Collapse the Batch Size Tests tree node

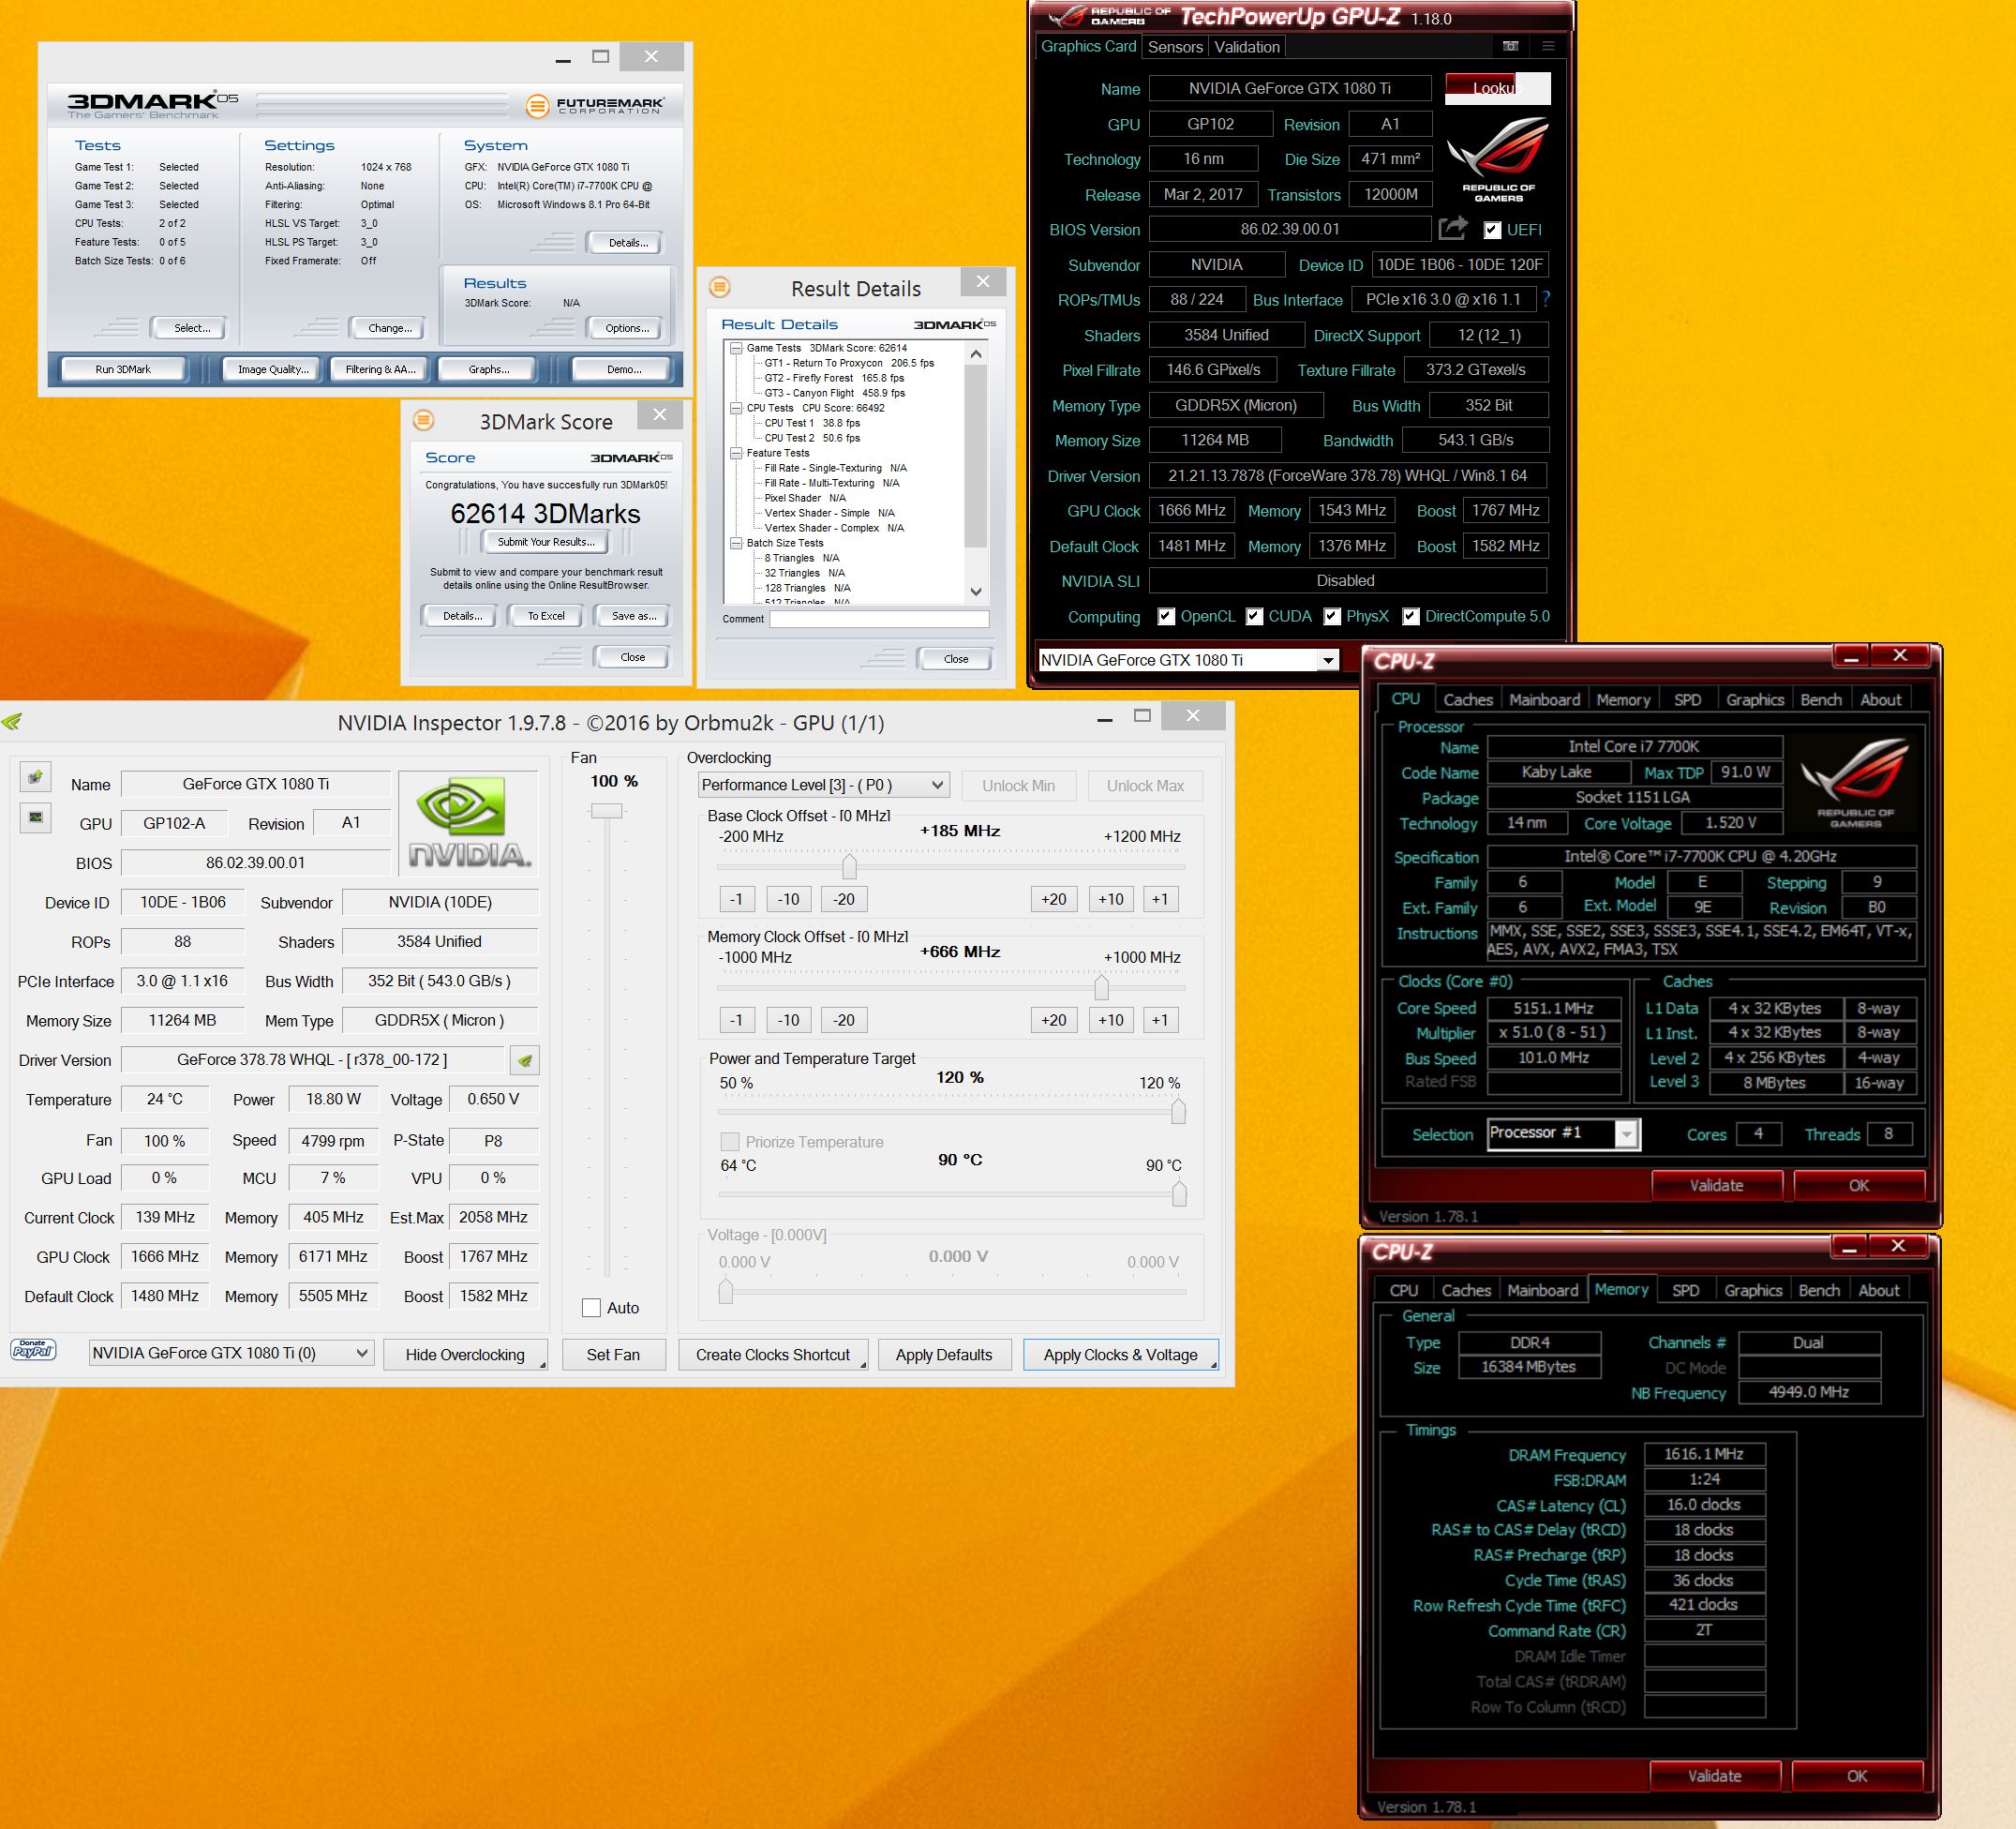click(x=736, y=543)
